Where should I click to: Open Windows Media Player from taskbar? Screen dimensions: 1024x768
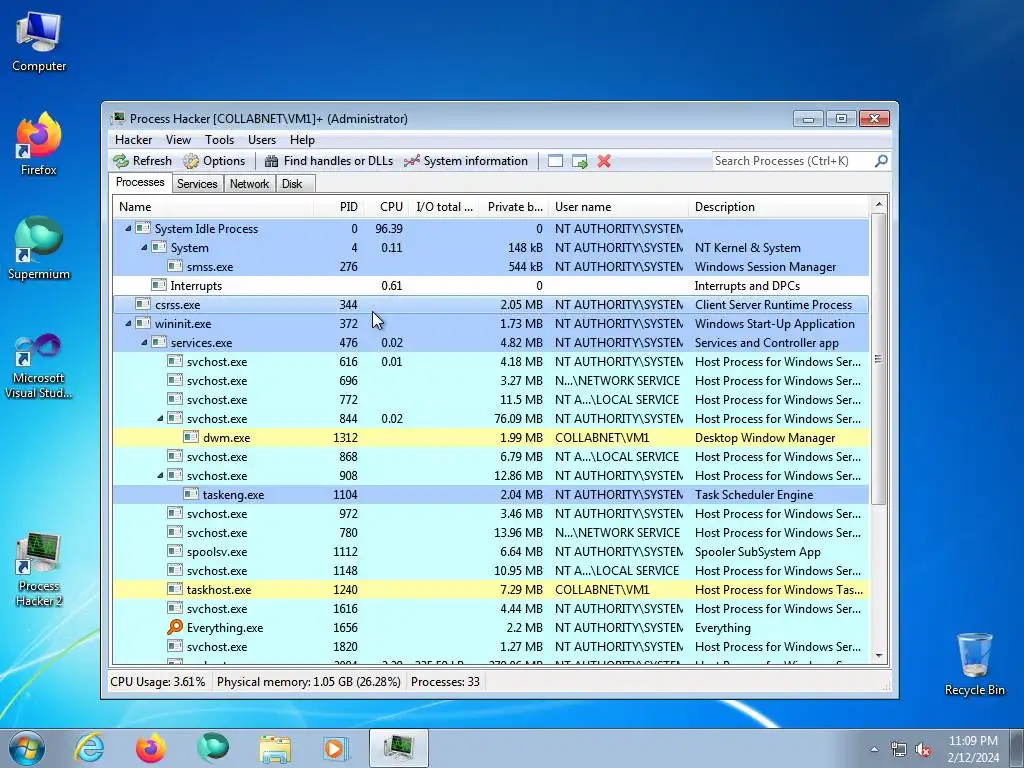pyautogui.click(x=336, y=748)
